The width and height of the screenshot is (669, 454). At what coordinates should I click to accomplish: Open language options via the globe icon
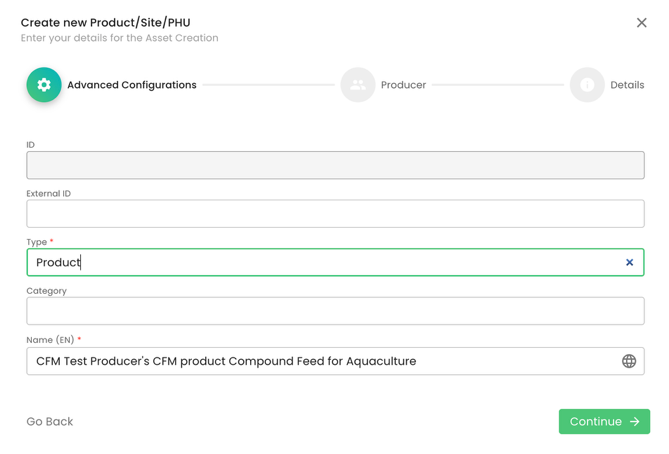point(629,361)
